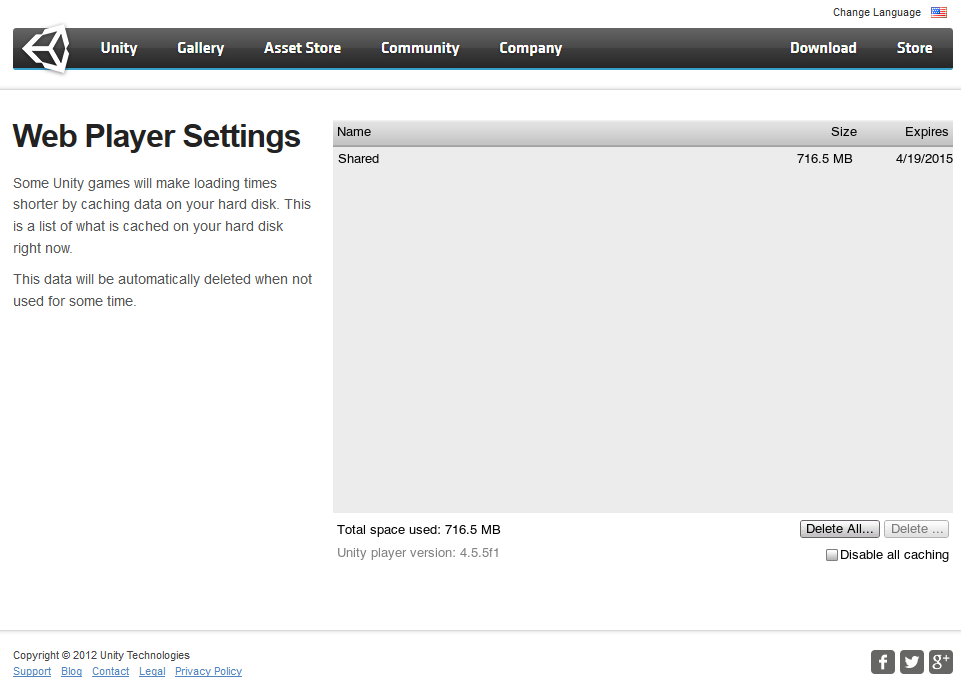The image size is (961, 692).
Task: Open the Support footer link
Action: pyautogui.click(x=32, y=671)
